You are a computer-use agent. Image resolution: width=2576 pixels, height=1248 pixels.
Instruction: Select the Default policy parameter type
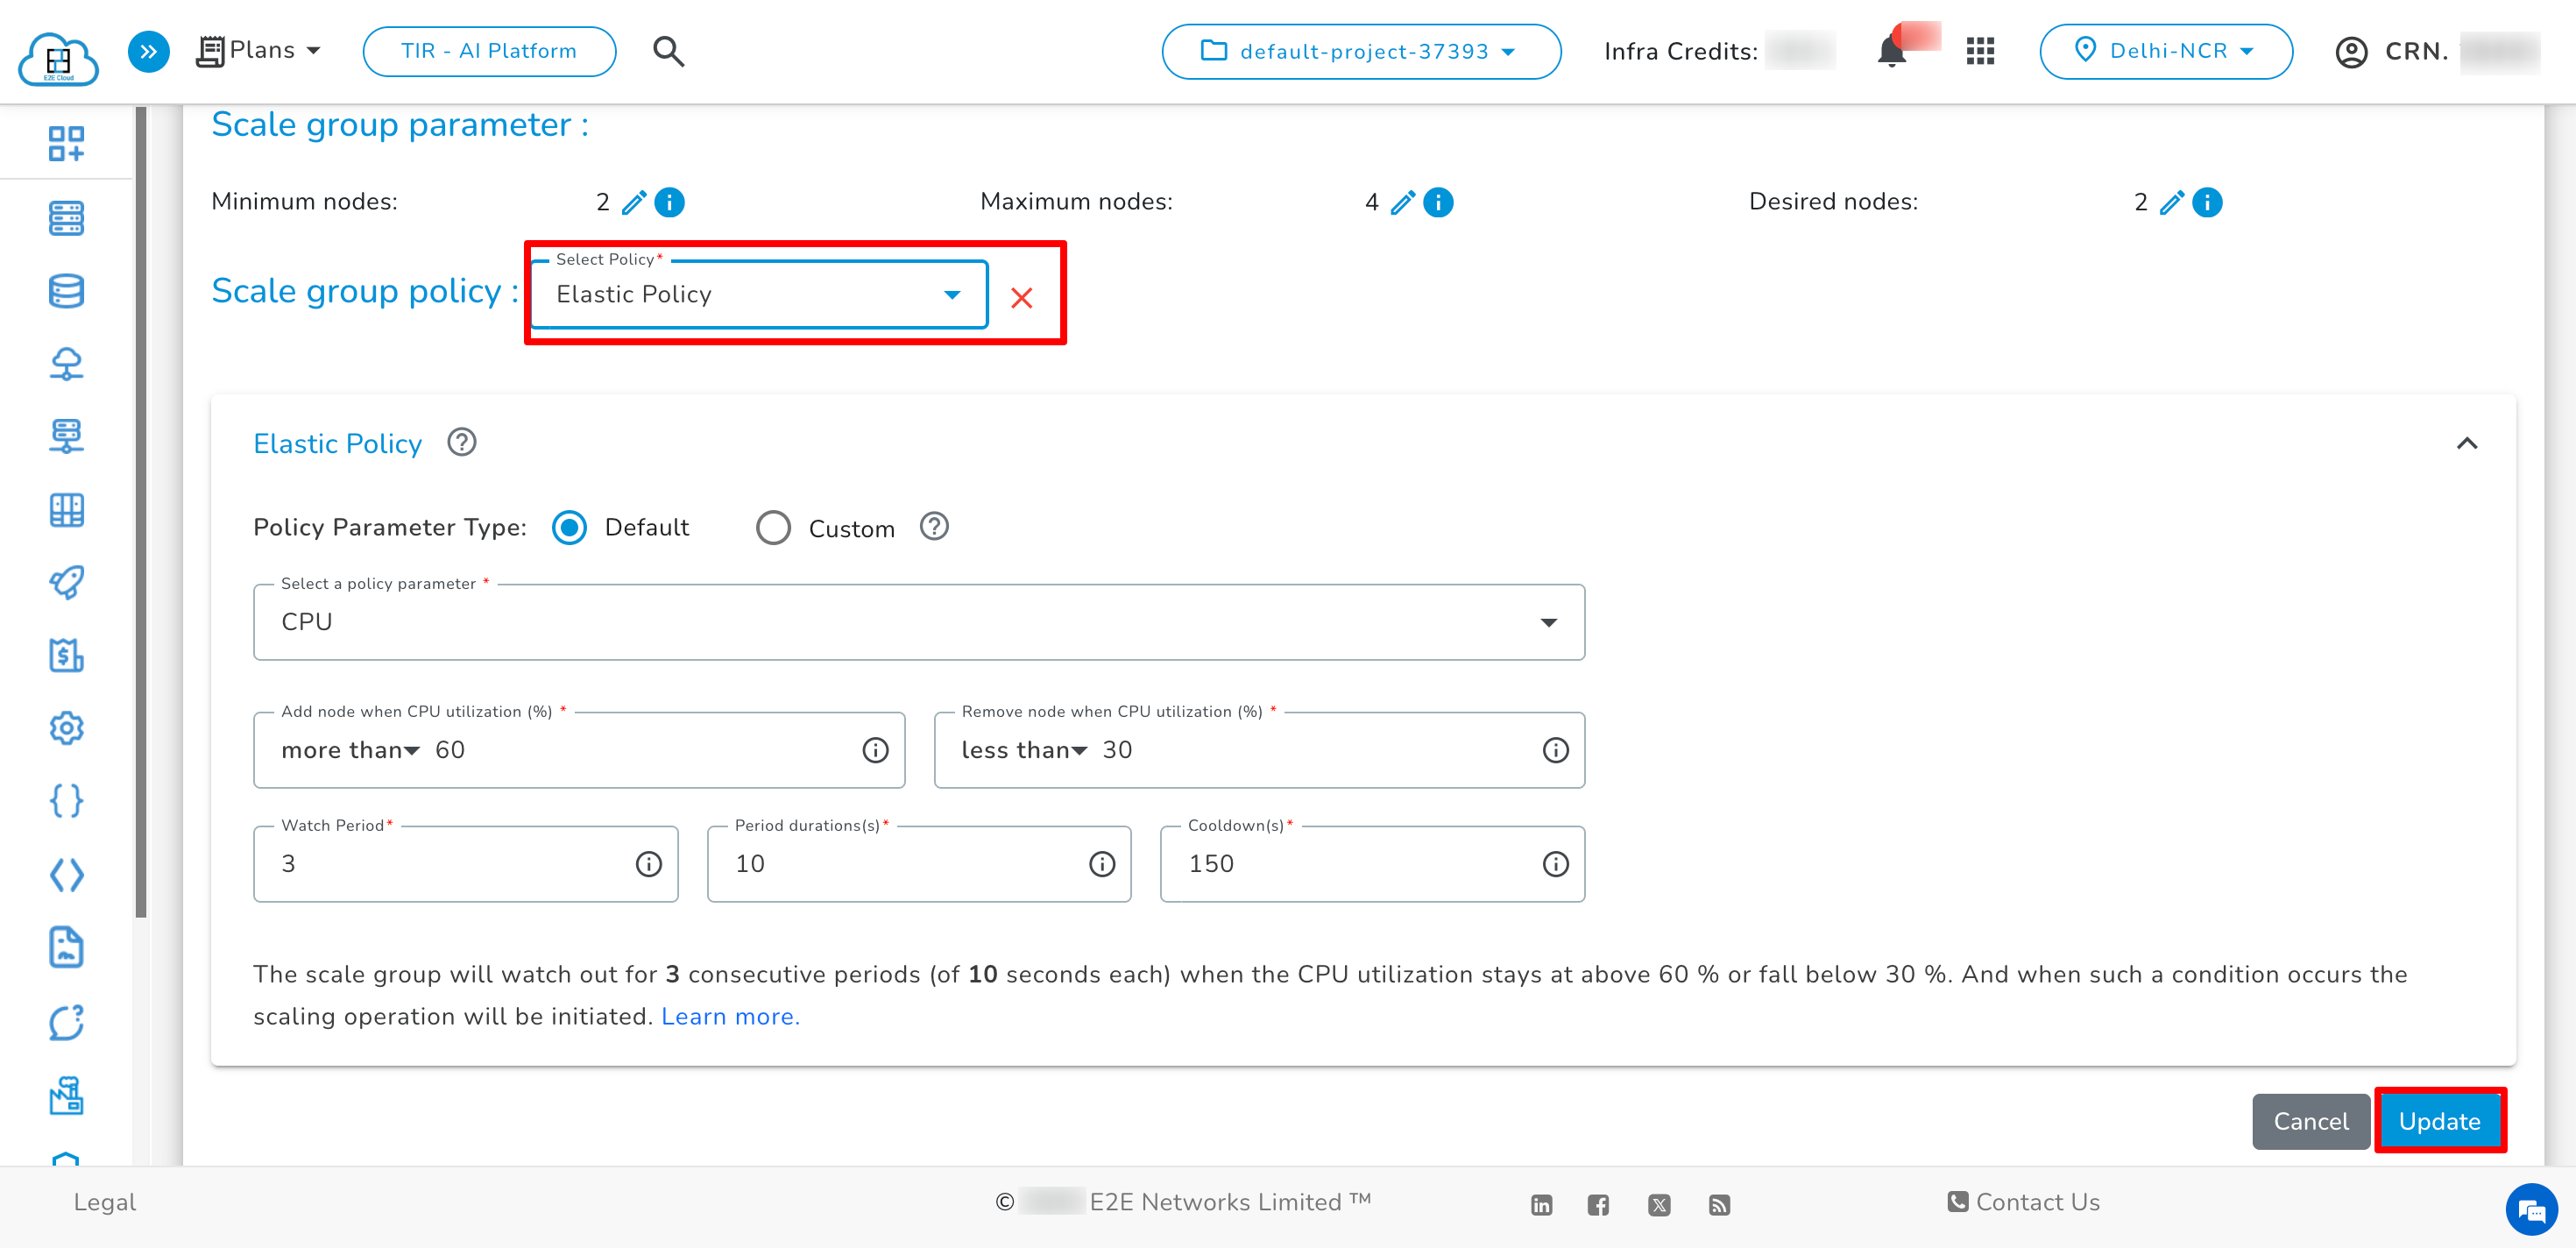[x=569, y=527]
